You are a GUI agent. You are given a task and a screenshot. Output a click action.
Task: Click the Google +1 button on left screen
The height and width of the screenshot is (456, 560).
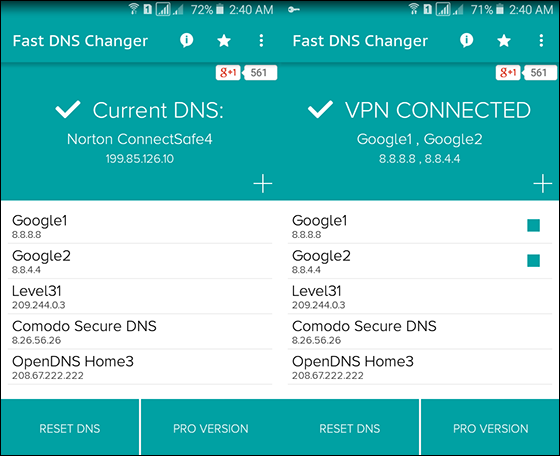(x=228, y=72)
